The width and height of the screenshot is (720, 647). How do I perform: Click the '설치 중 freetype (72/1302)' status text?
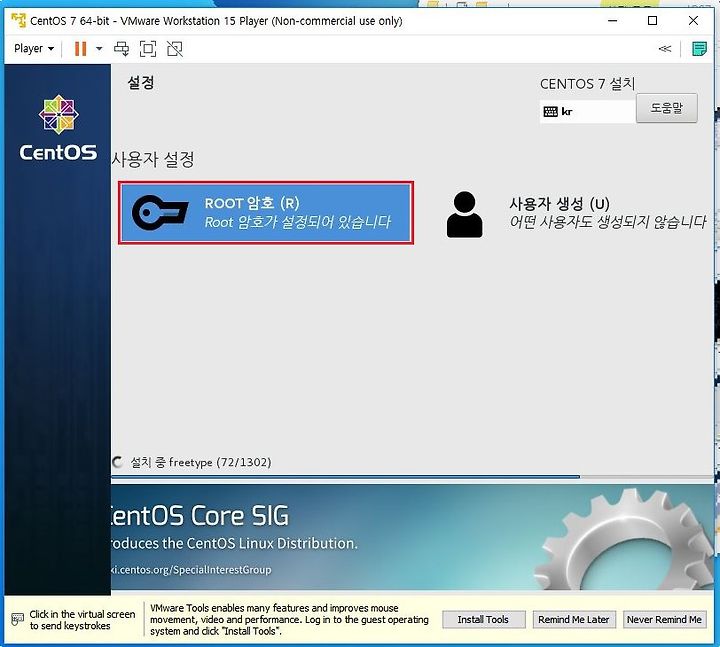pyautogui.click(x=201, y=462)
